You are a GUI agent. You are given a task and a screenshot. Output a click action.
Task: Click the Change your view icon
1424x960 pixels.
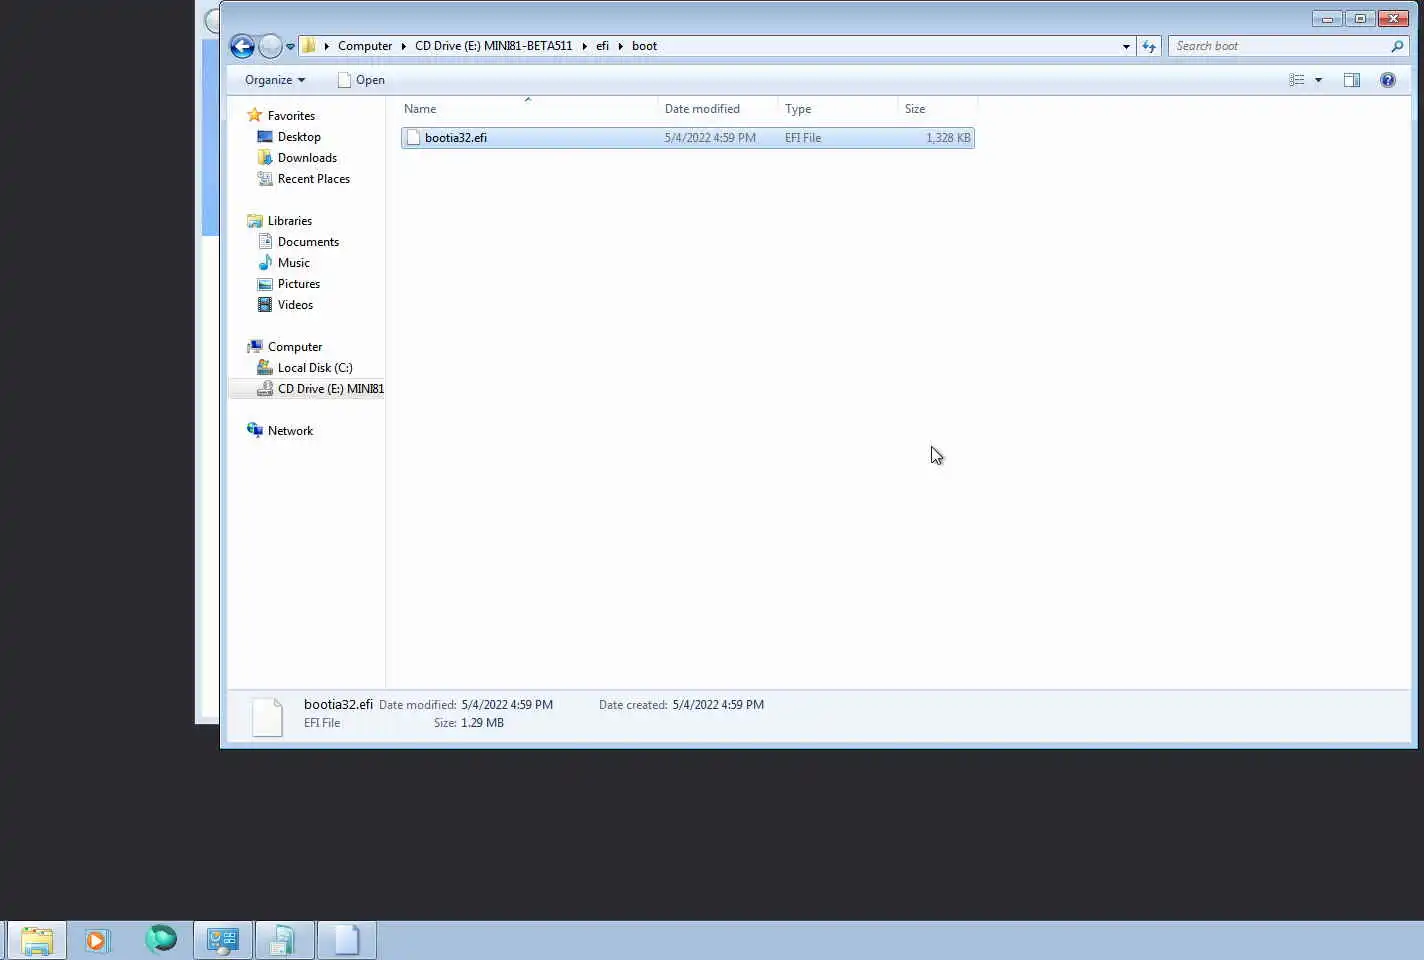point(1297,80)
